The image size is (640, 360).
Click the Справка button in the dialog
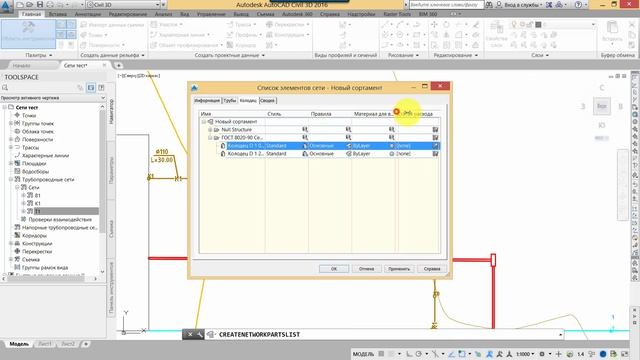(x=432, y=269)
